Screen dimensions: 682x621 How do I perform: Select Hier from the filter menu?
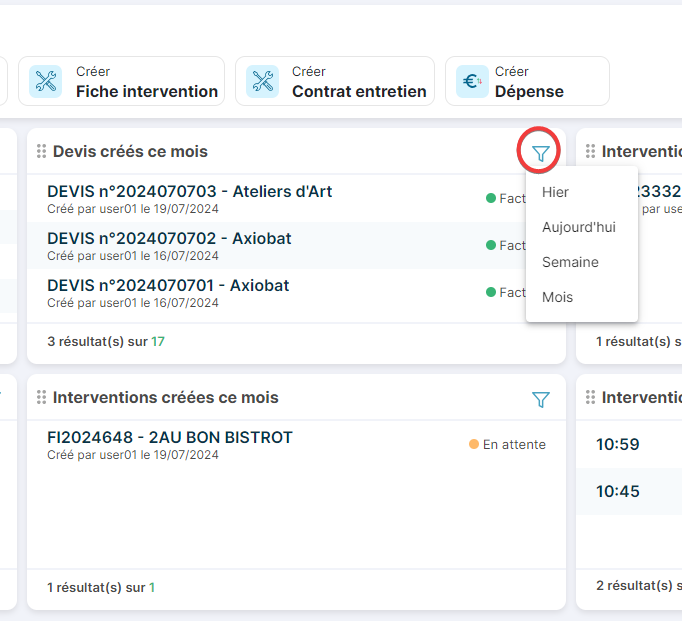pyautogui.click(x=555, y=192)
